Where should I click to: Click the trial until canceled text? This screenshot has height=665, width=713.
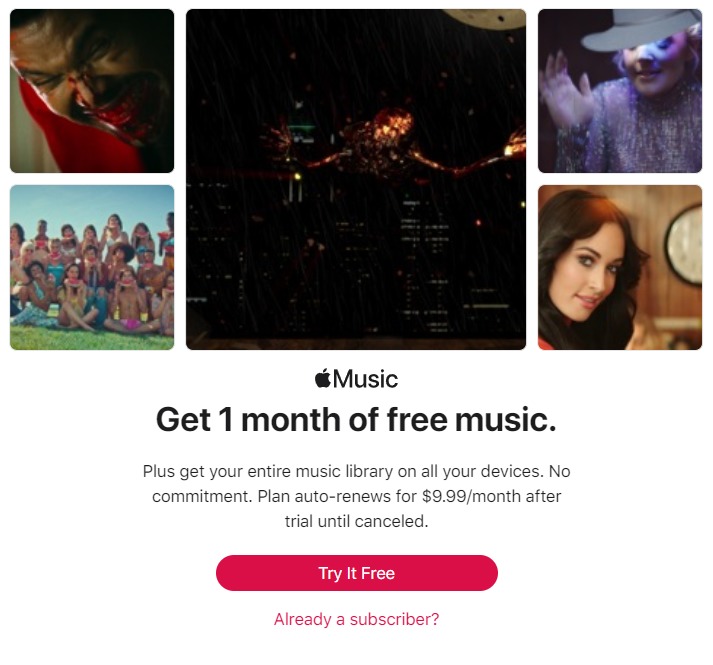pos(356,521)
